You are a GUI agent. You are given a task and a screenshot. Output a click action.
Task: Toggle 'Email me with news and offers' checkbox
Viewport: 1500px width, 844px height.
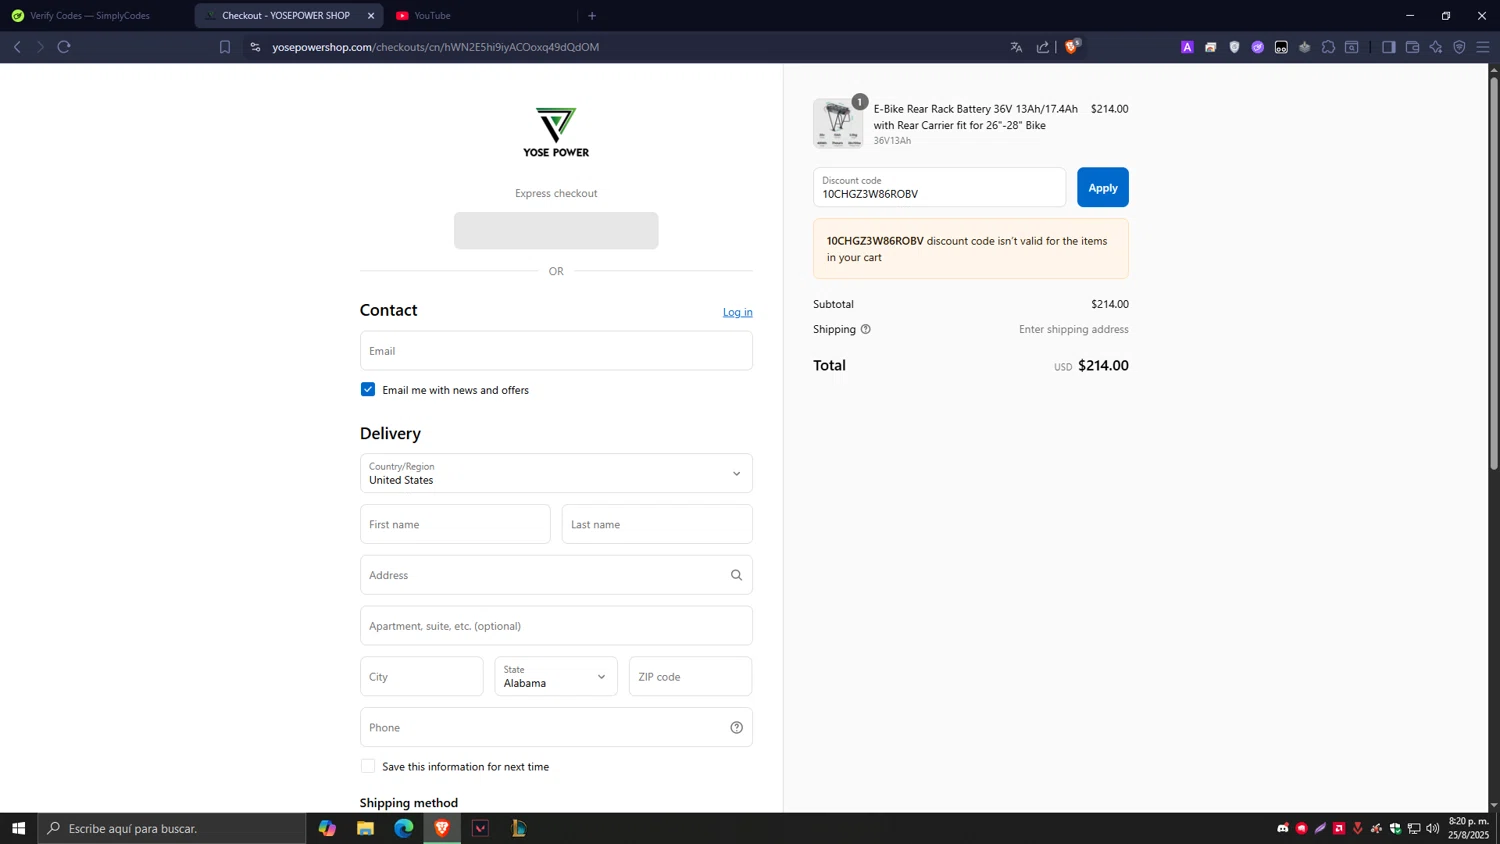tap(368, 389)
